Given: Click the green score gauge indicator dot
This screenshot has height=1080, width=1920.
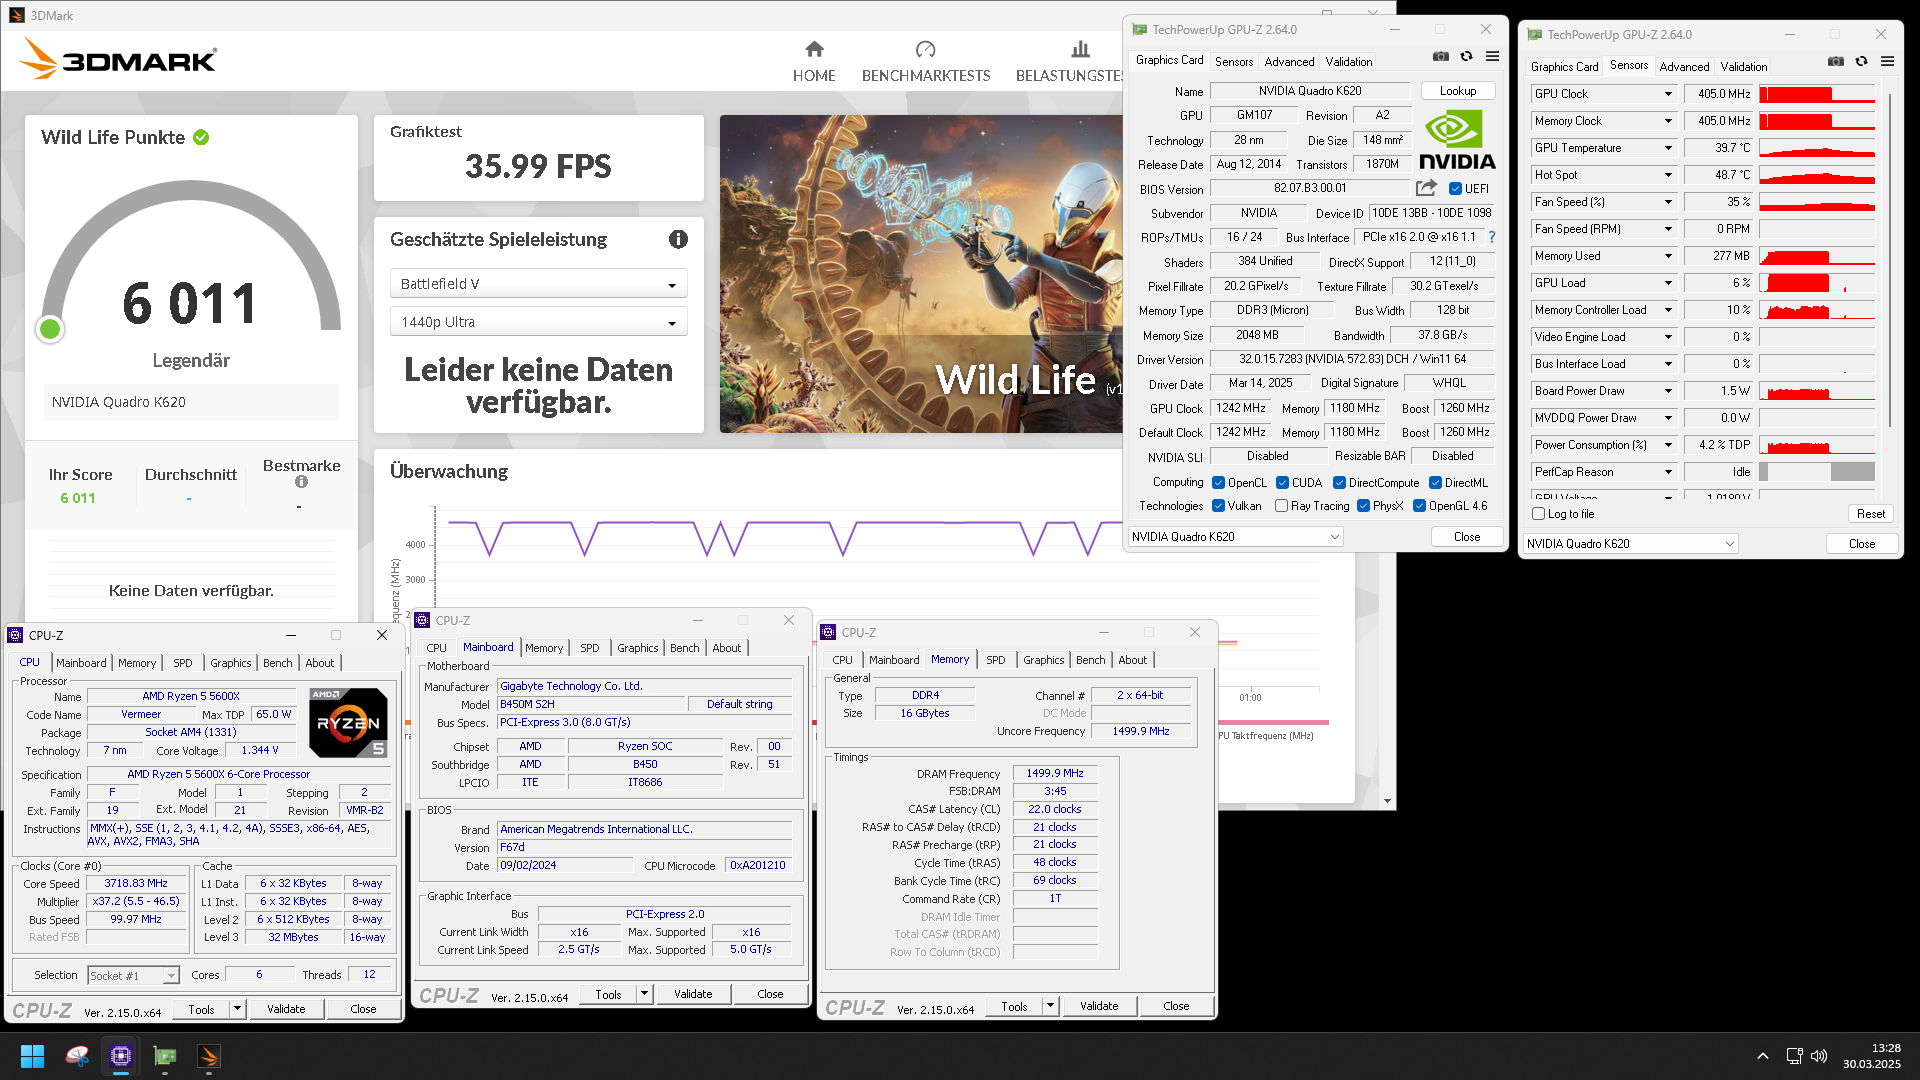Looking at the screenshot, I should pyautogui.click(x=50, y=329).
